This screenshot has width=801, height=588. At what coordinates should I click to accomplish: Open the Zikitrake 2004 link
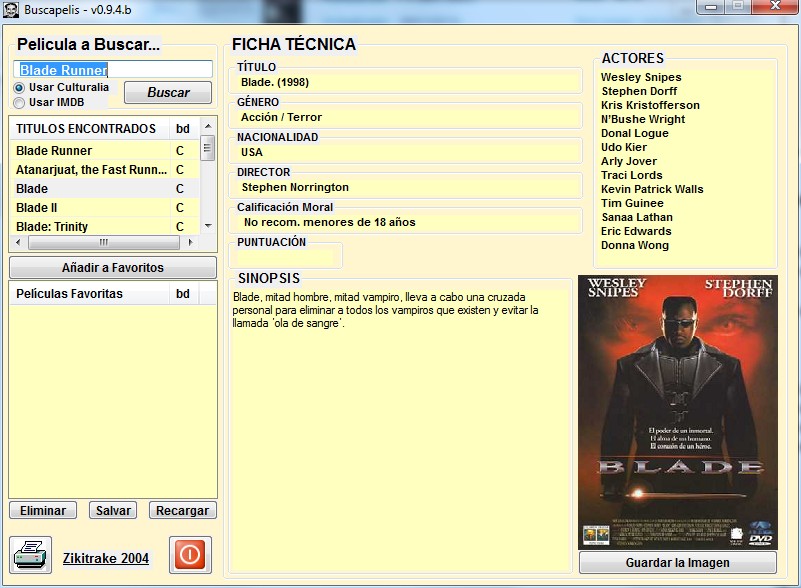coord(106,558)
